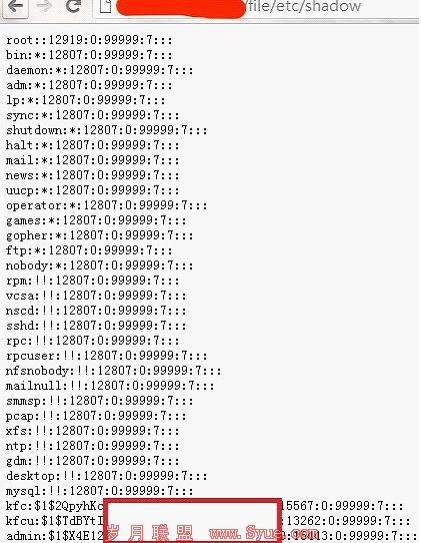
Task: Select the daemon entry line
Action: coord(100,70)
